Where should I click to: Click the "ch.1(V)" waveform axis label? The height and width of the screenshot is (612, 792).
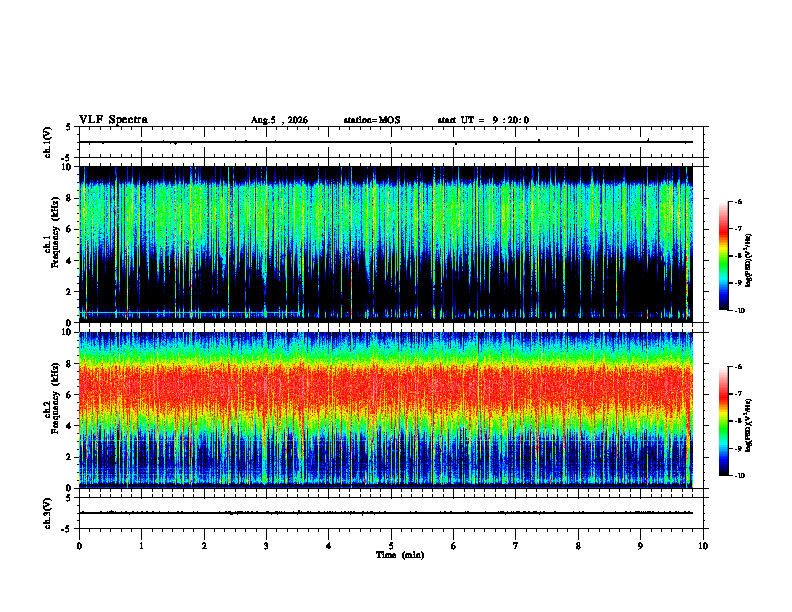[48, 142]
